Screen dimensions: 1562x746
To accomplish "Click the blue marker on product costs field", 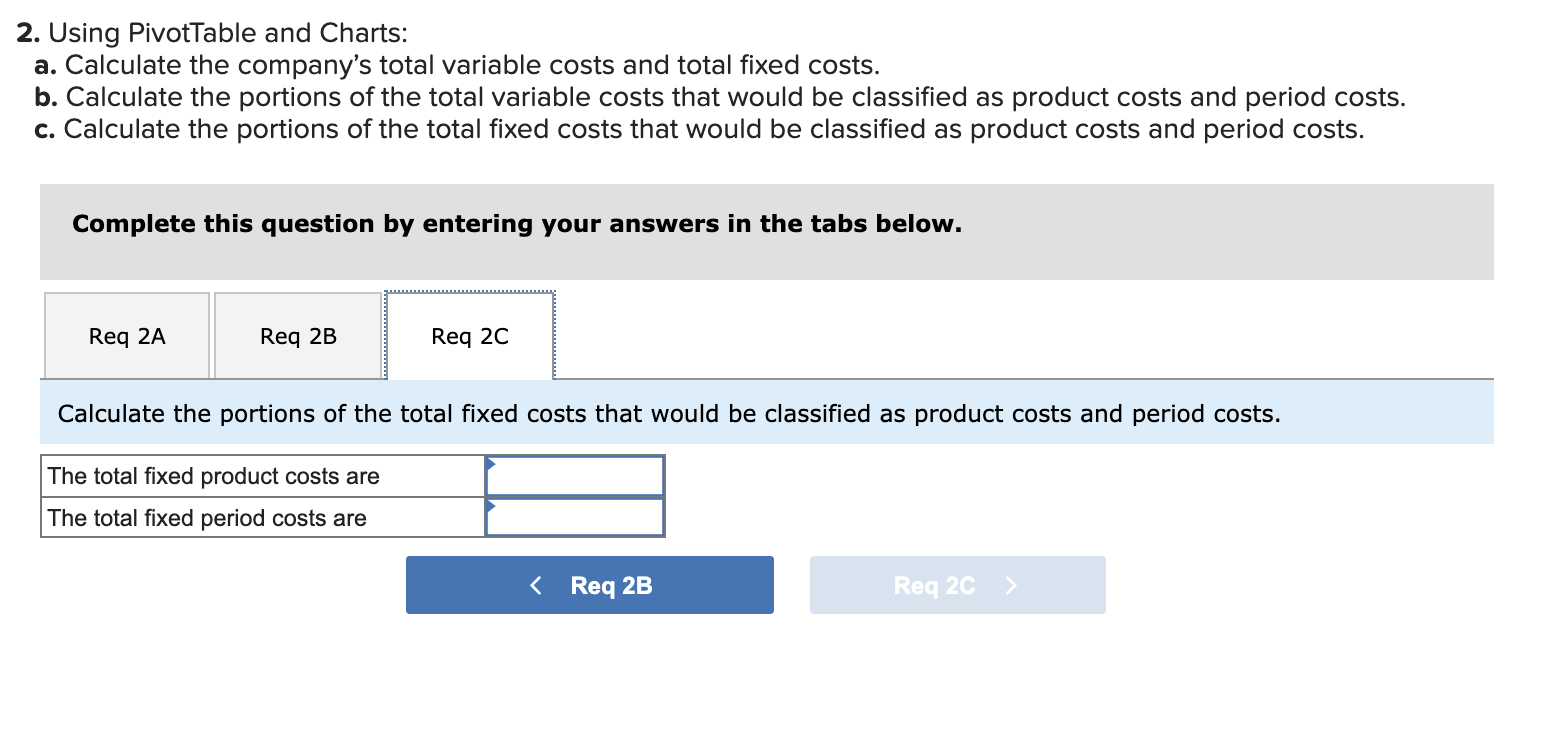I will pyautogui.click(x=491, y=462).
